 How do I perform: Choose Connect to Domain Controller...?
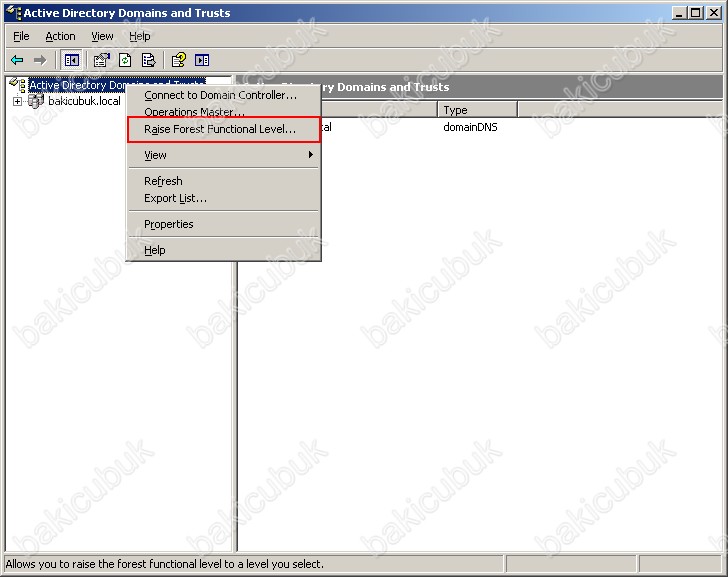[x=223, y=95]
